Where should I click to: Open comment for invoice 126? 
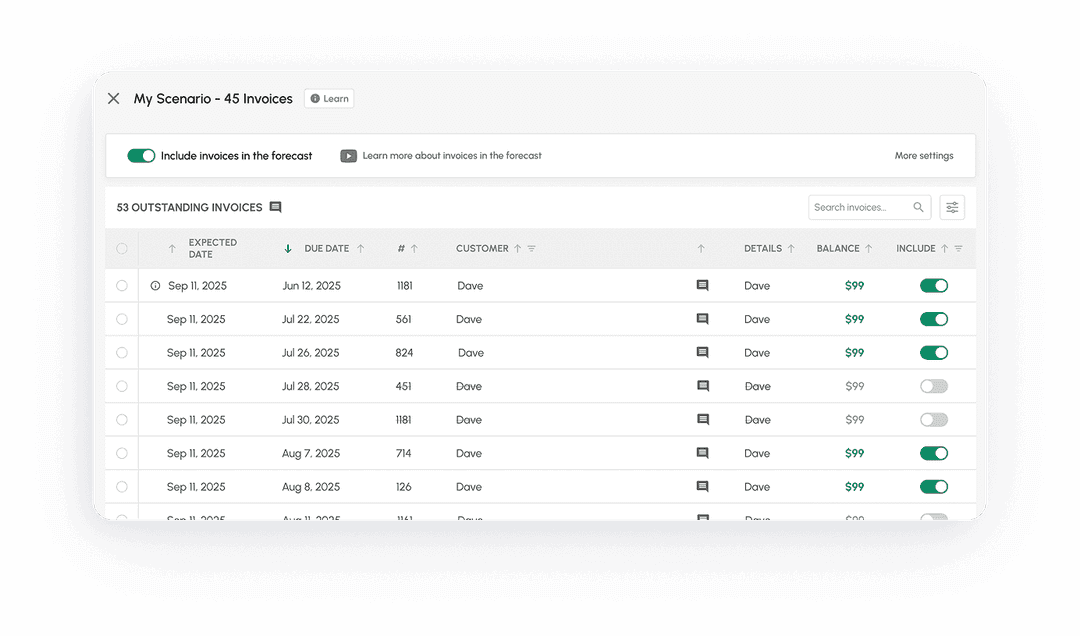(703, 487)
